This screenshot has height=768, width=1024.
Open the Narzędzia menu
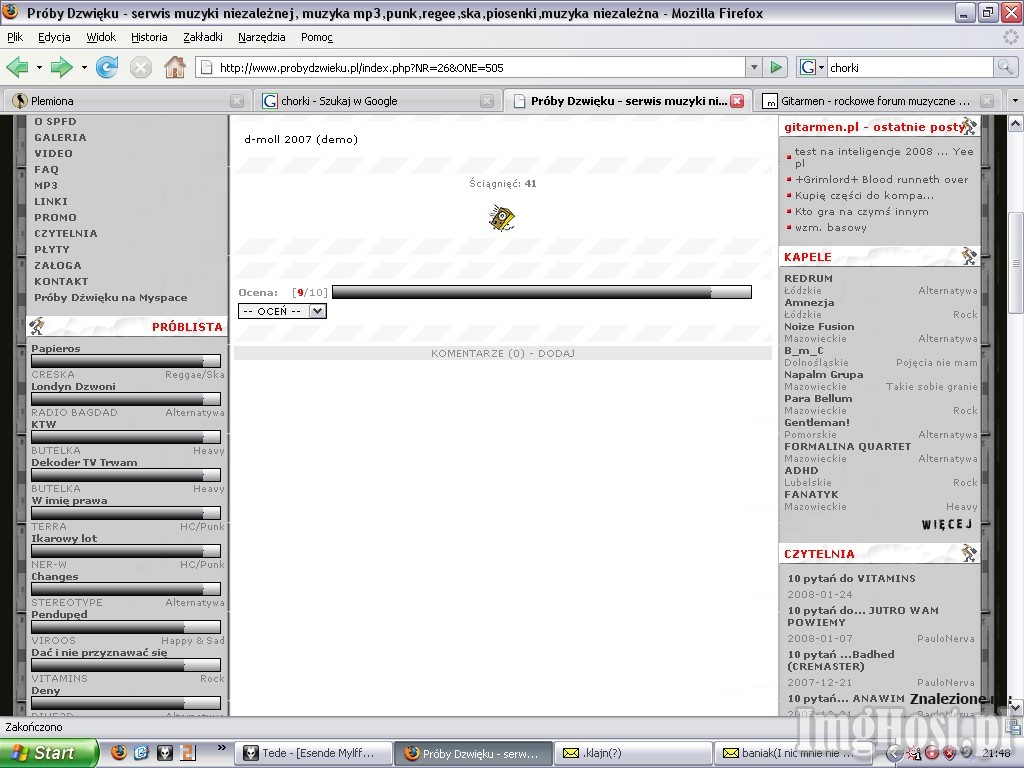(261, 37)
